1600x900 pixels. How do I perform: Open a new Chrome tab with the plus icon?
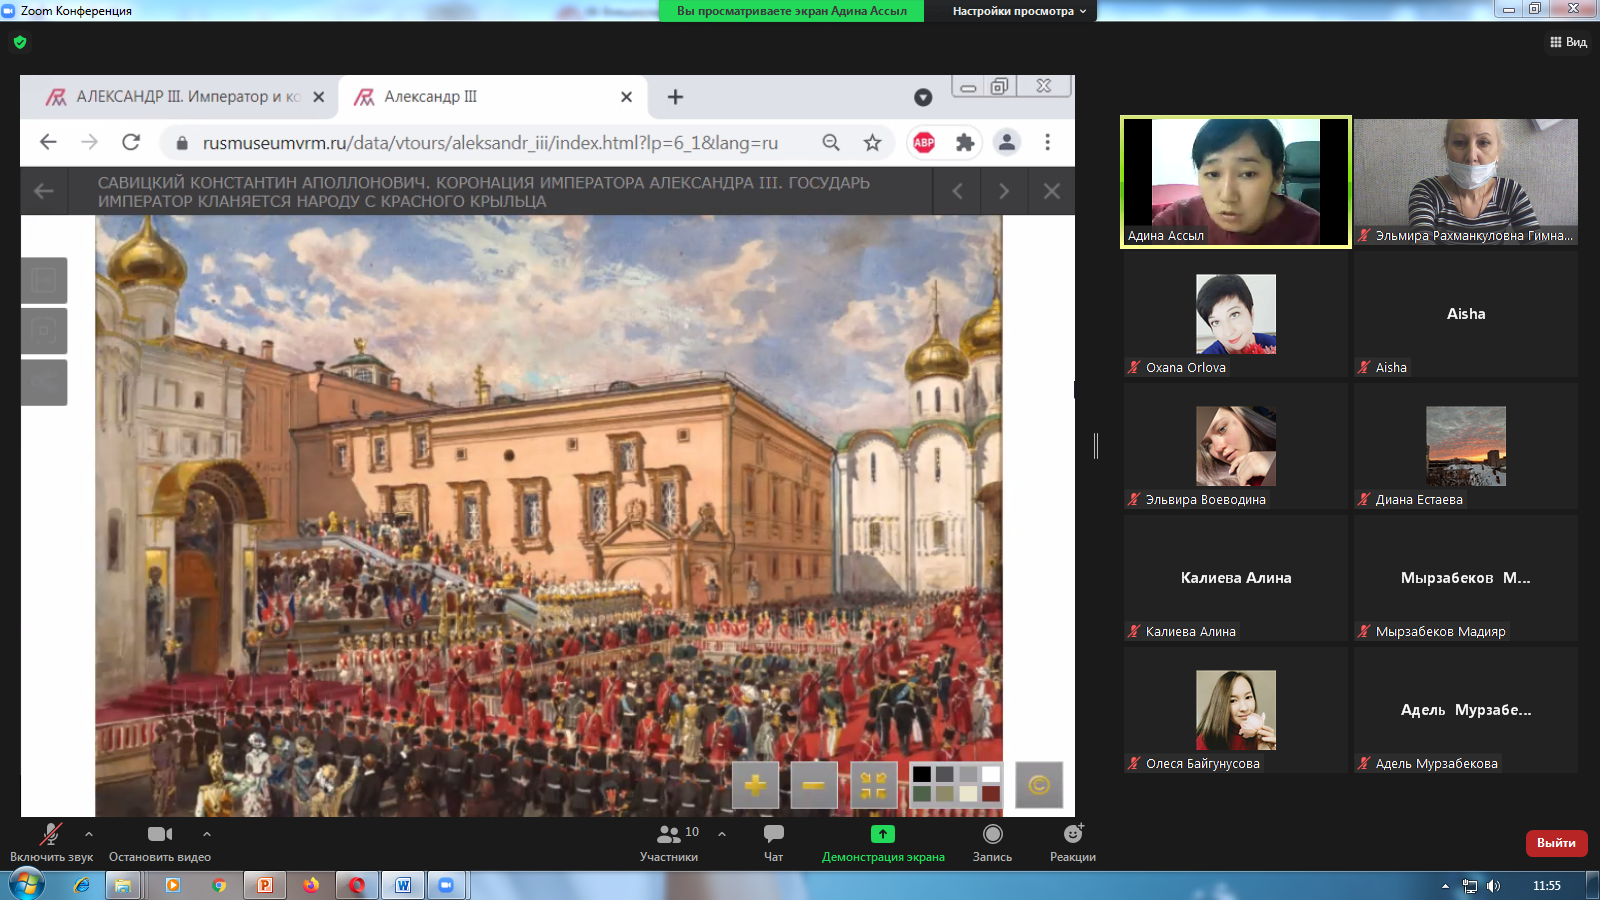click(676, 97)
